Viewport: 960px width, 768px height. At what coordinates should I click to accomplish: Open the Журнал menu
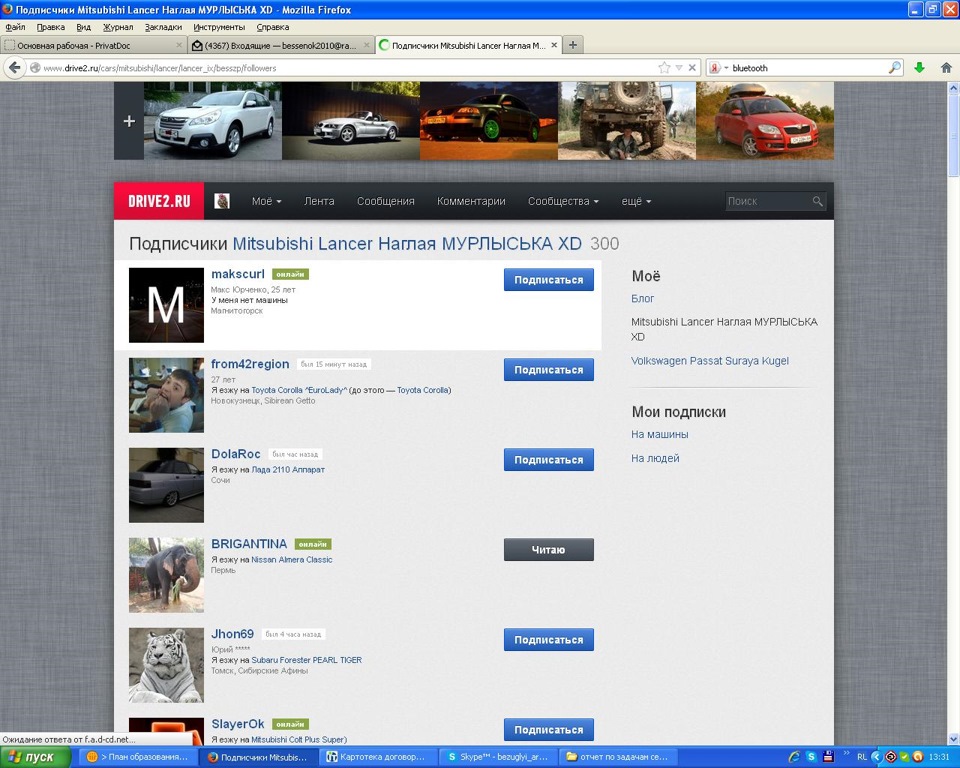118,27
